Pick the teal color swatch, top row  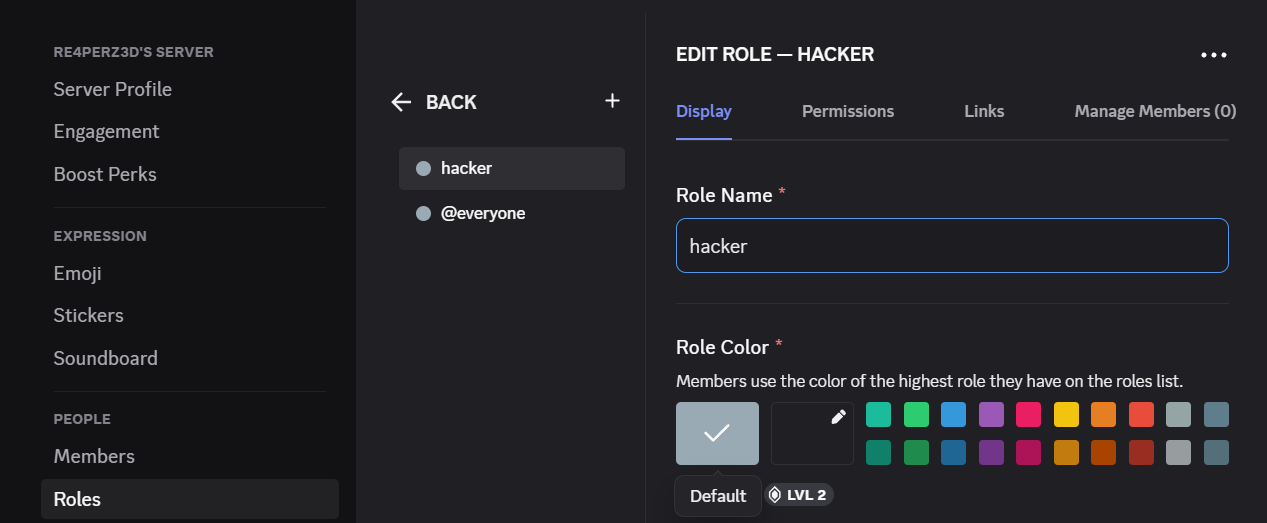point(878,414)
